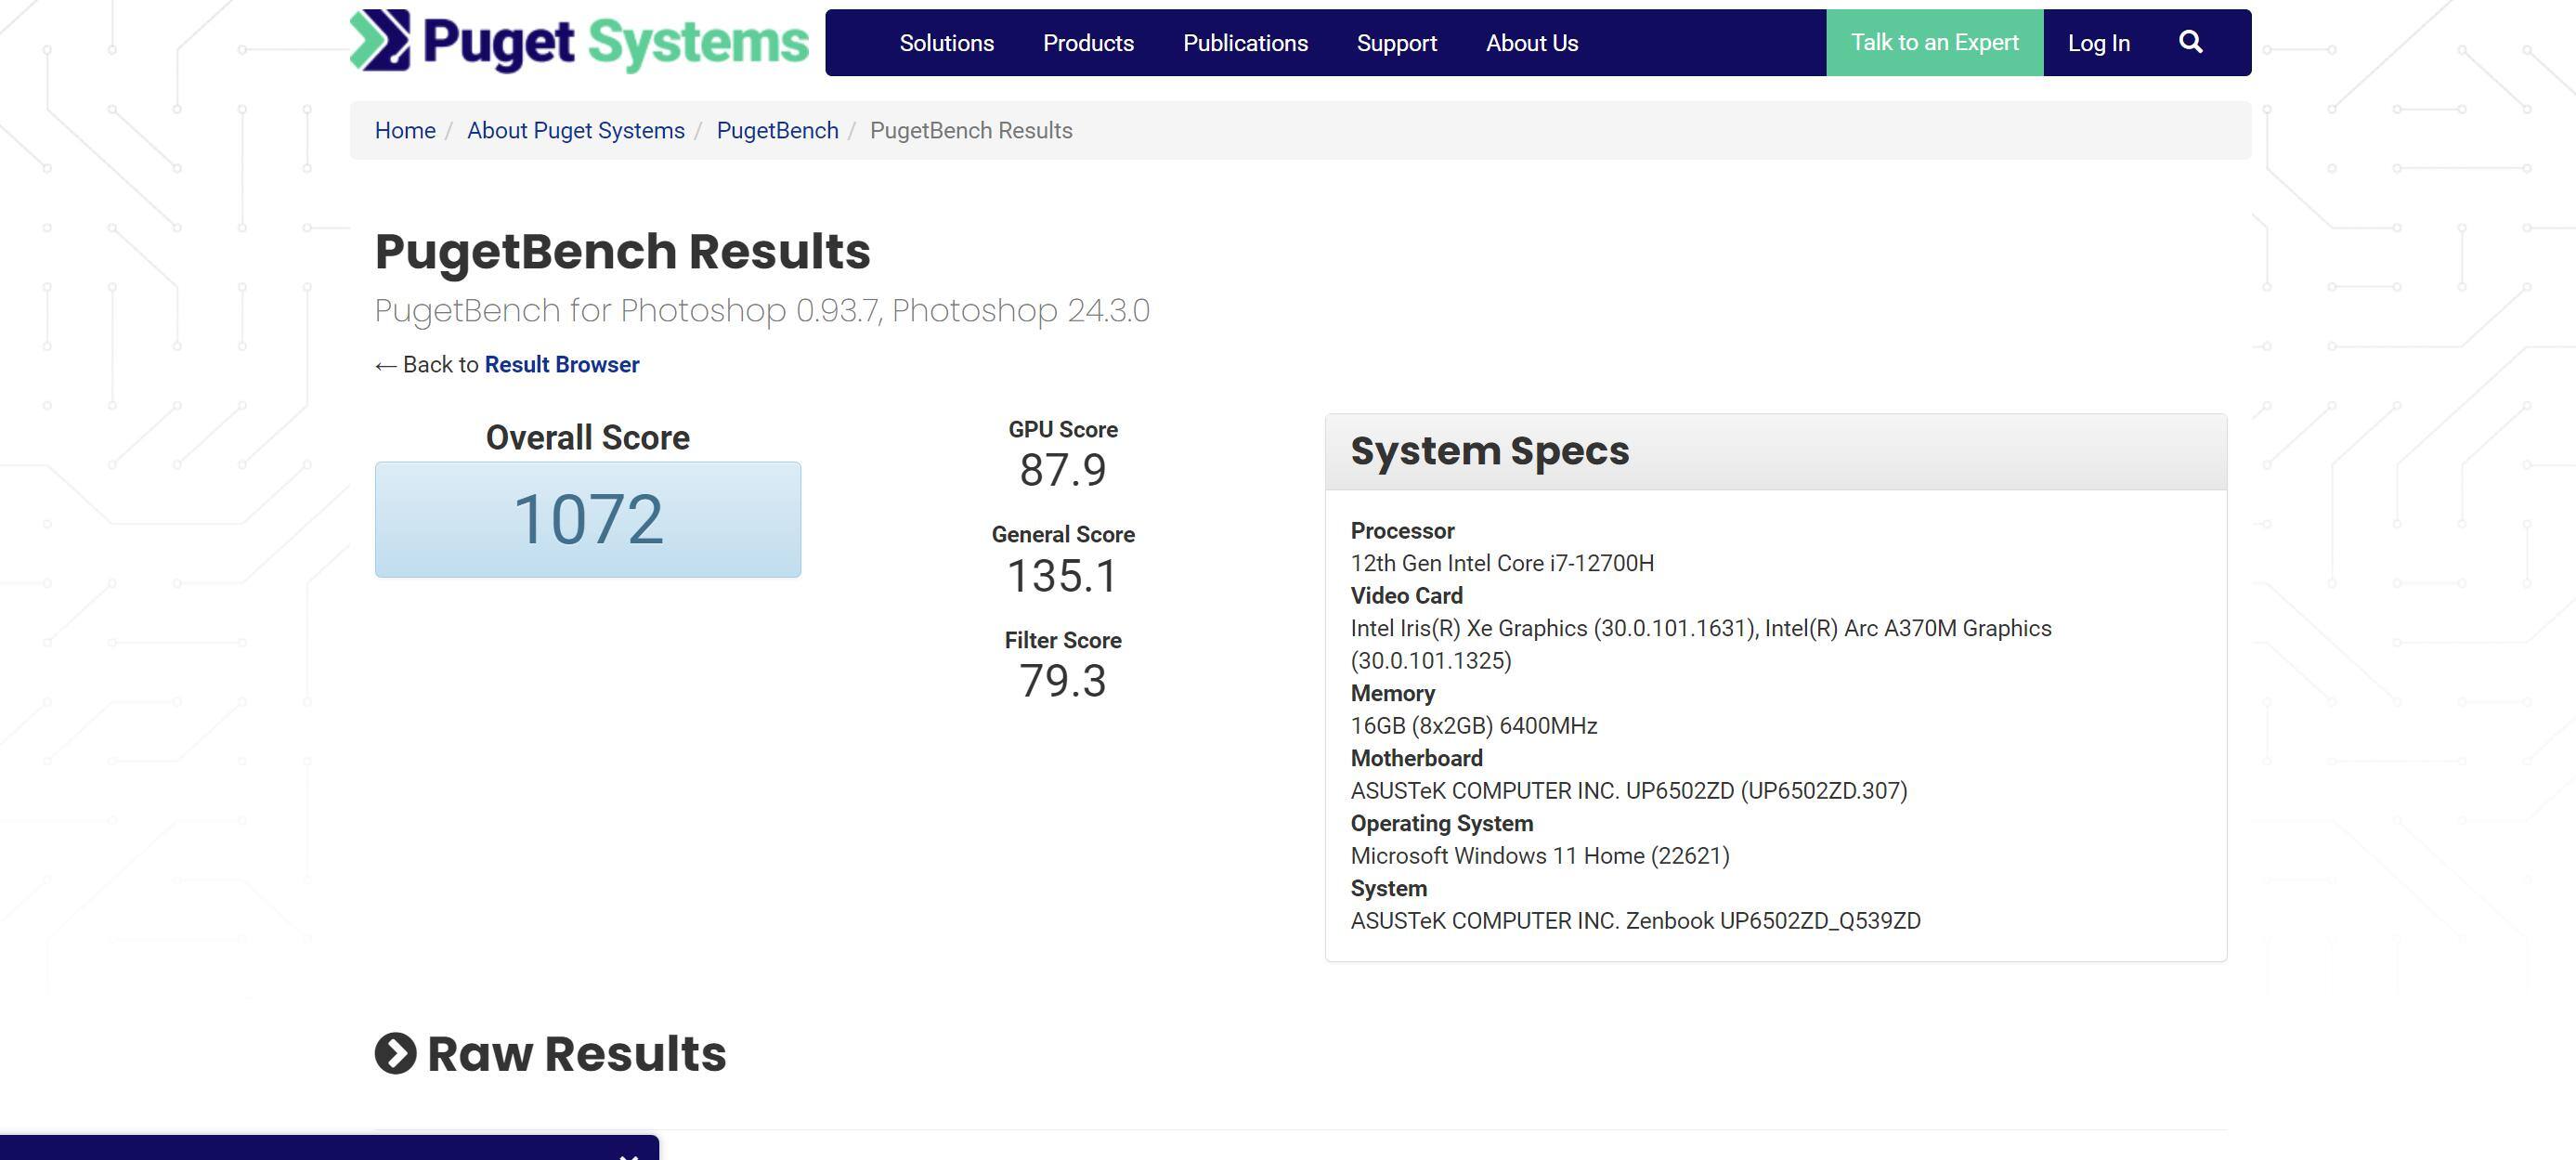The height and width of the screenshot is (1160, 2576).
Task: Click the Puget Systems wordmark text
Action: tap(615, 43)
